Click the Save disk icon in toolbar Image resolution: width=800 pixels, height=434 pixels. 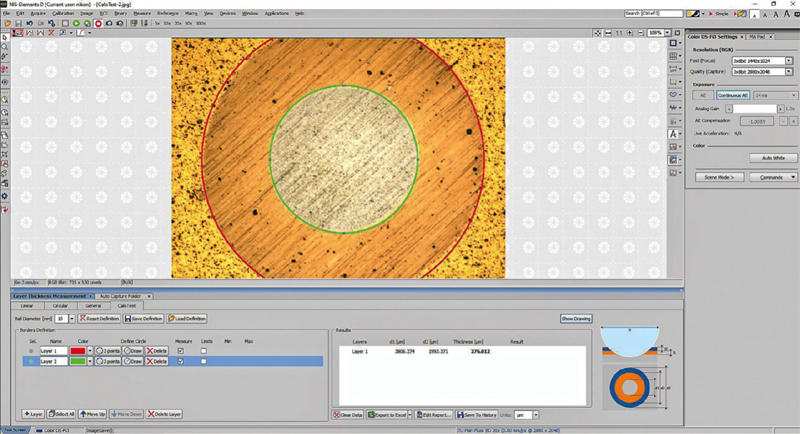click(x=18, y=23)
